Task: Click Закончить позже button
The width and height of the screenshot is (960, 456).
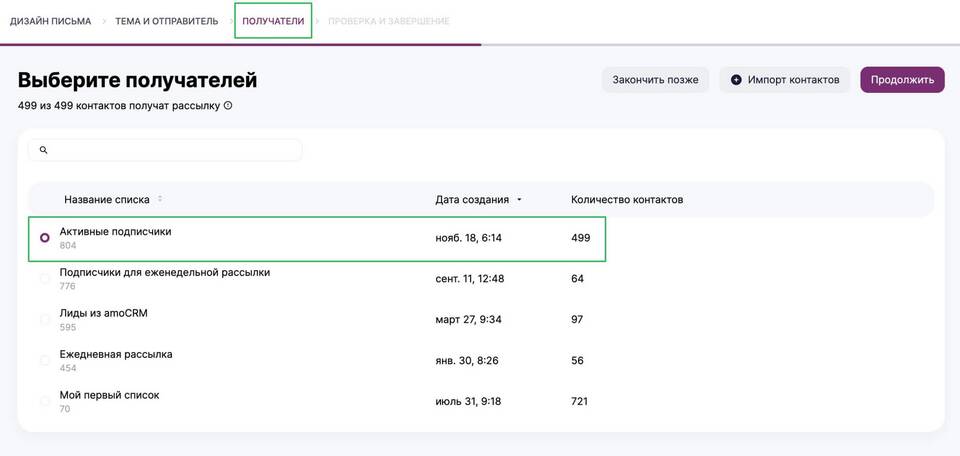Action: [655, 80]
